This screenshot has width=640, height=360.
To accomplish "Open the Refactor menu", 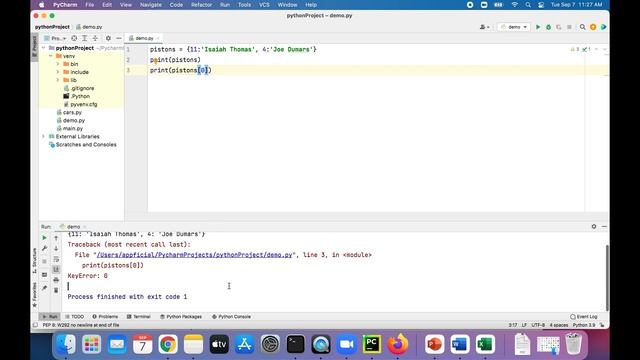I will pos(202,5).
